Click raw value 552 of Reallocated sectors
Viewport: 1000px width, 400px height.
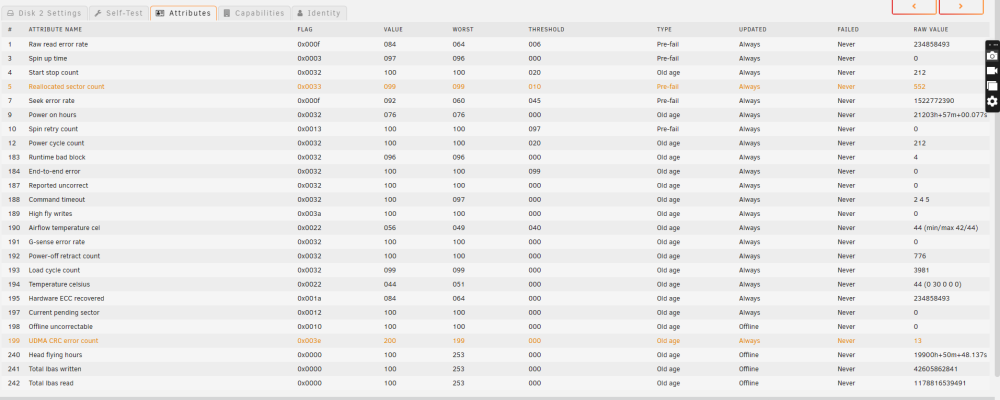[x=919, y=87]
